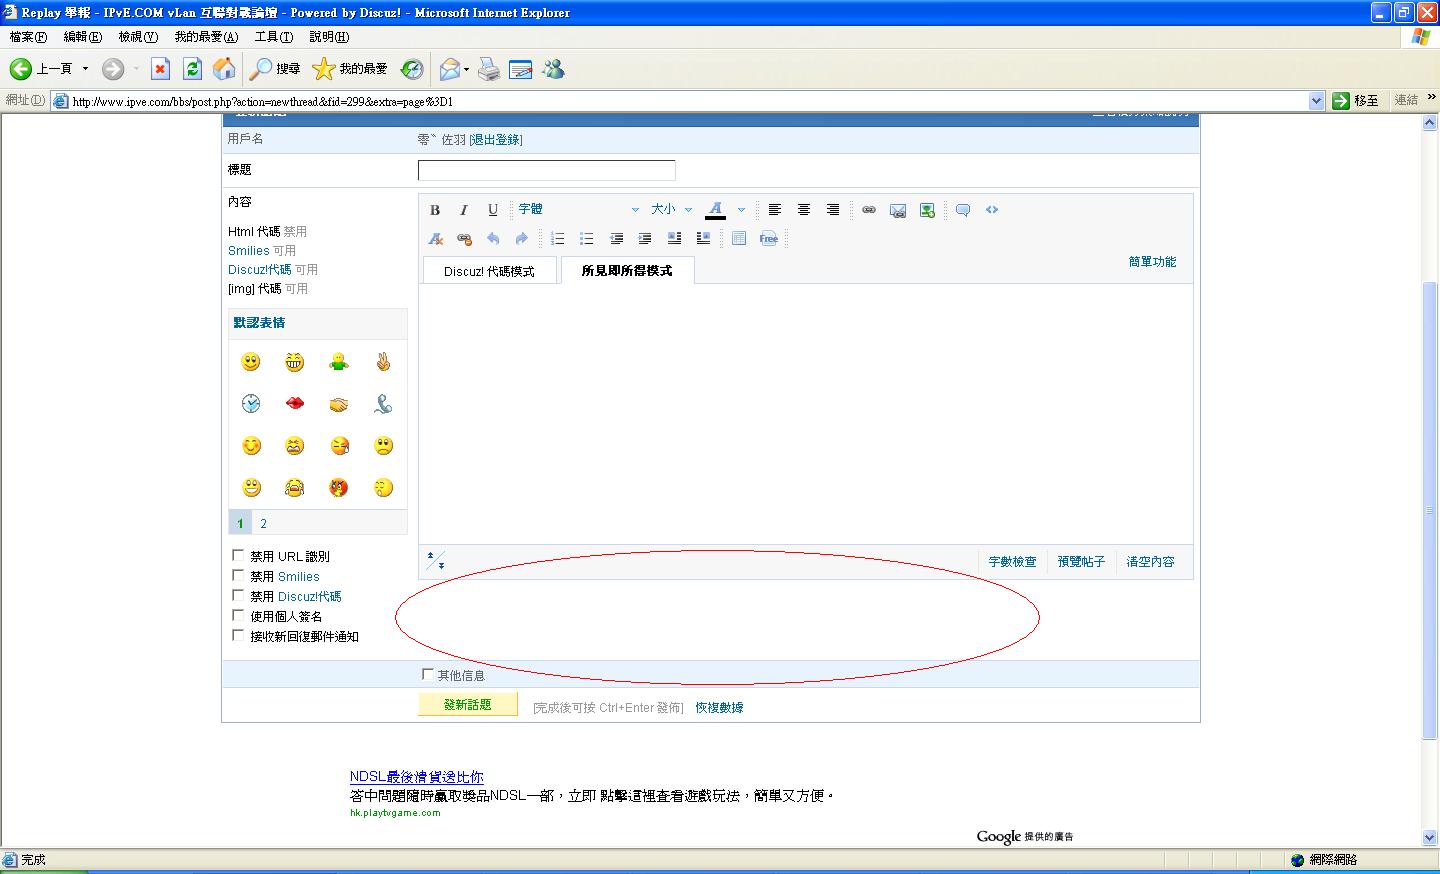Insert a hyperlink using the link icon

coord(869,210)
